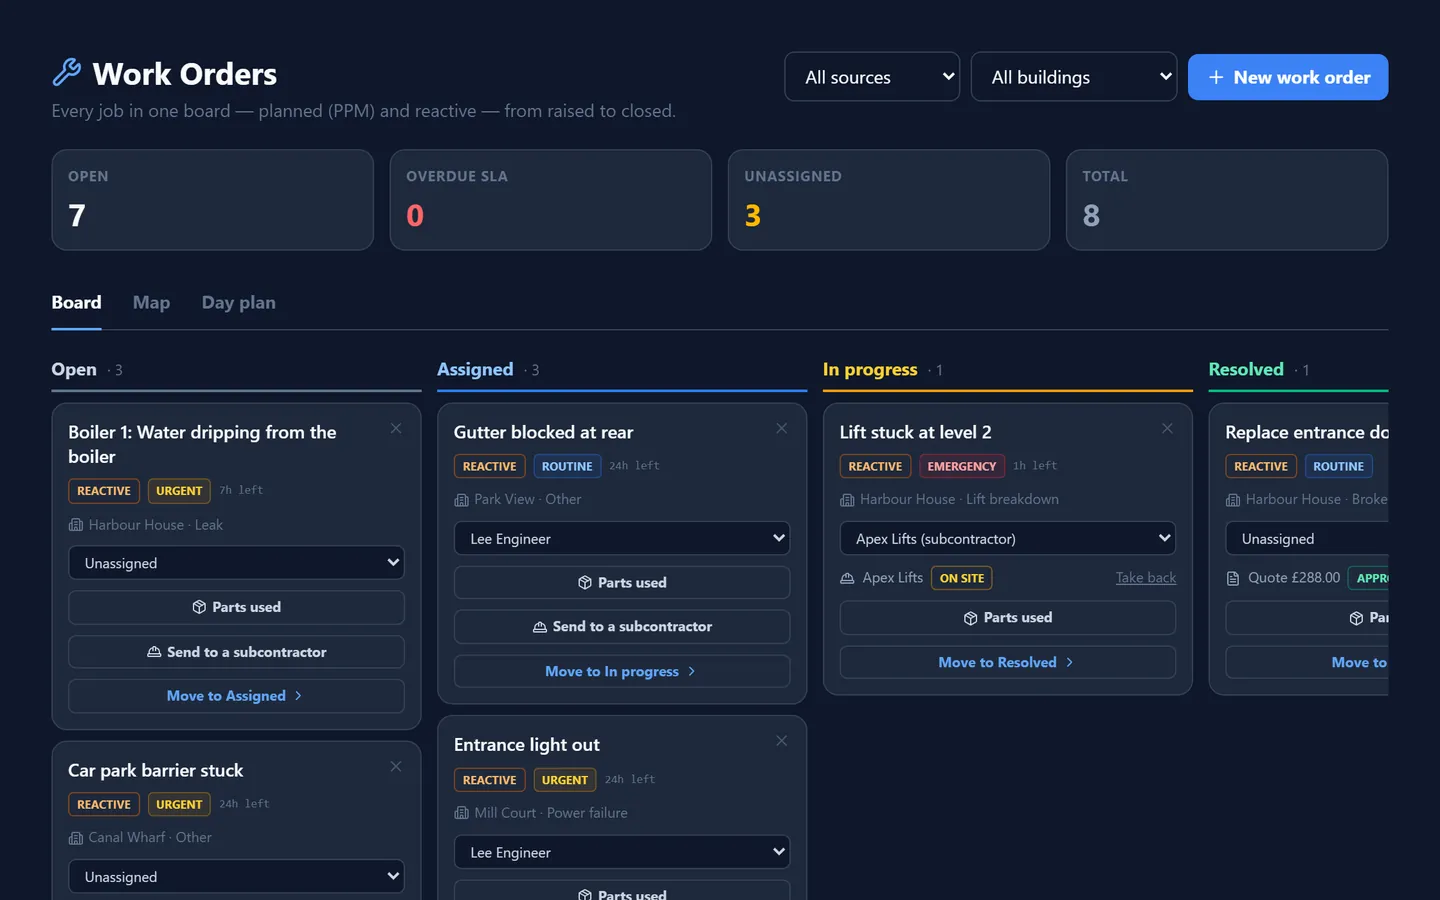This screenshot has height=900, width=1440.
Task: Click Parts used on the Gutter blocked card
Action: coord(622,583)
